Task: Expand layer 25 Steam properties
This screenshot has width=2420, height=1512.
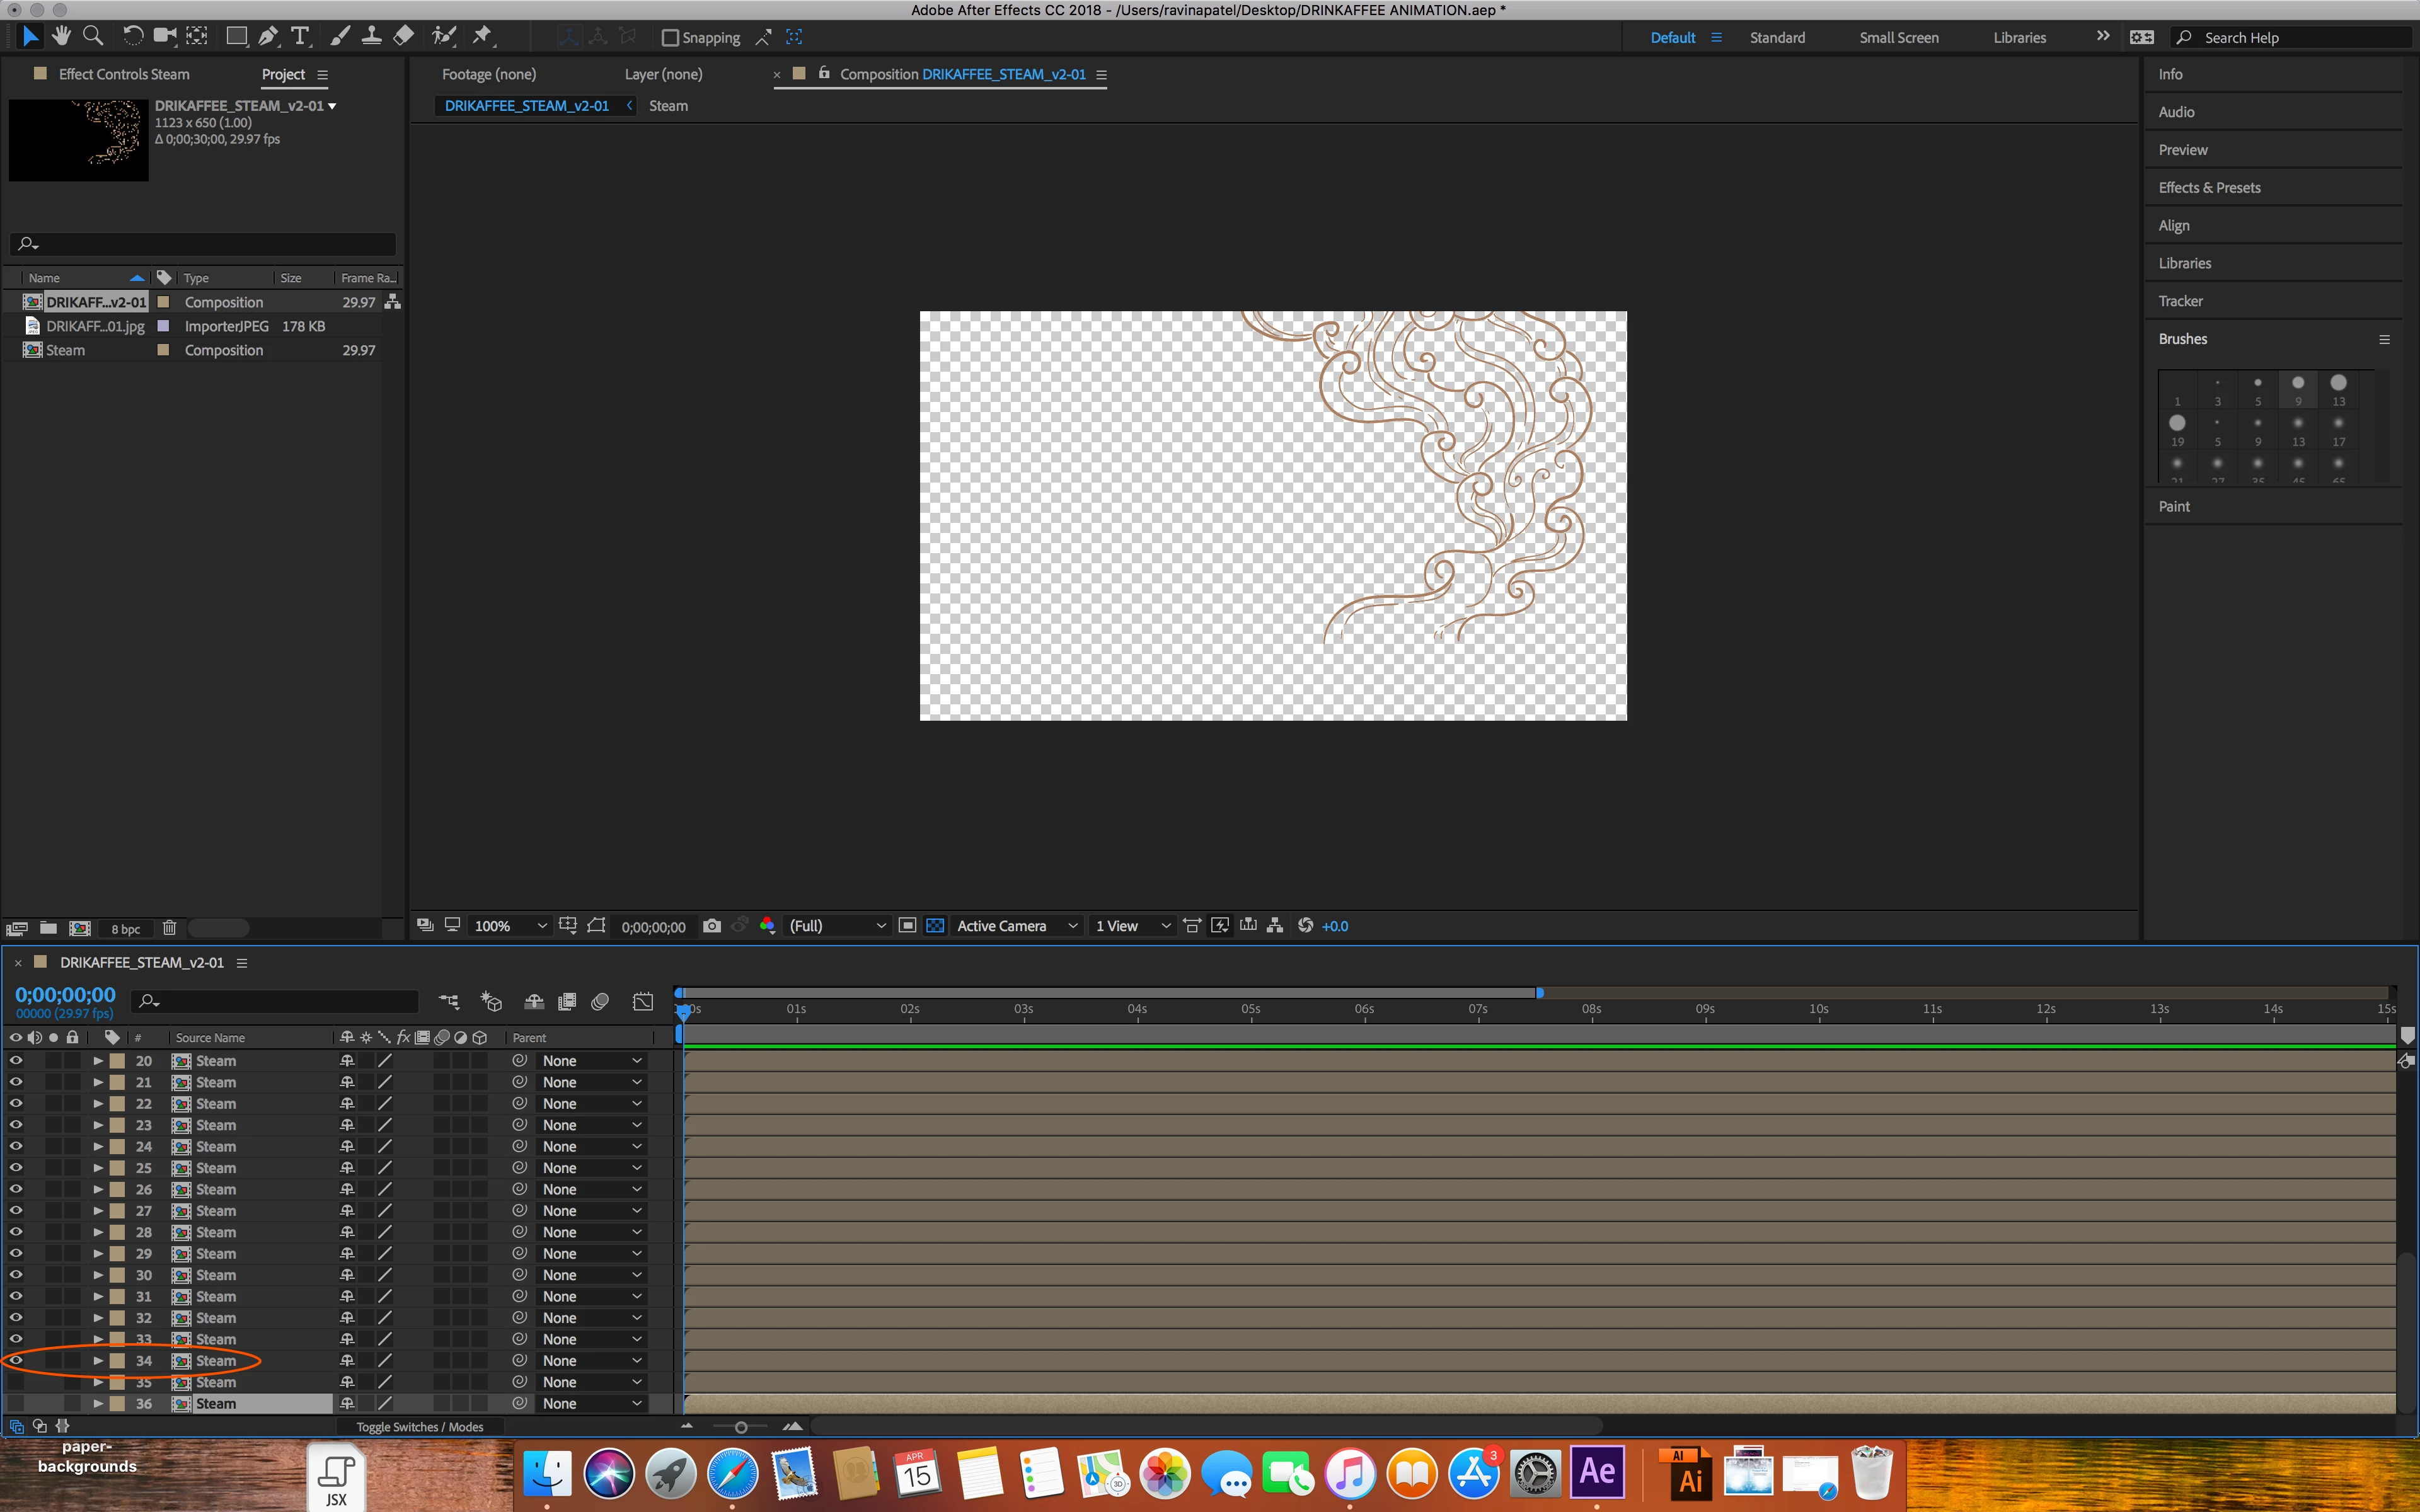Action: 98,1168
